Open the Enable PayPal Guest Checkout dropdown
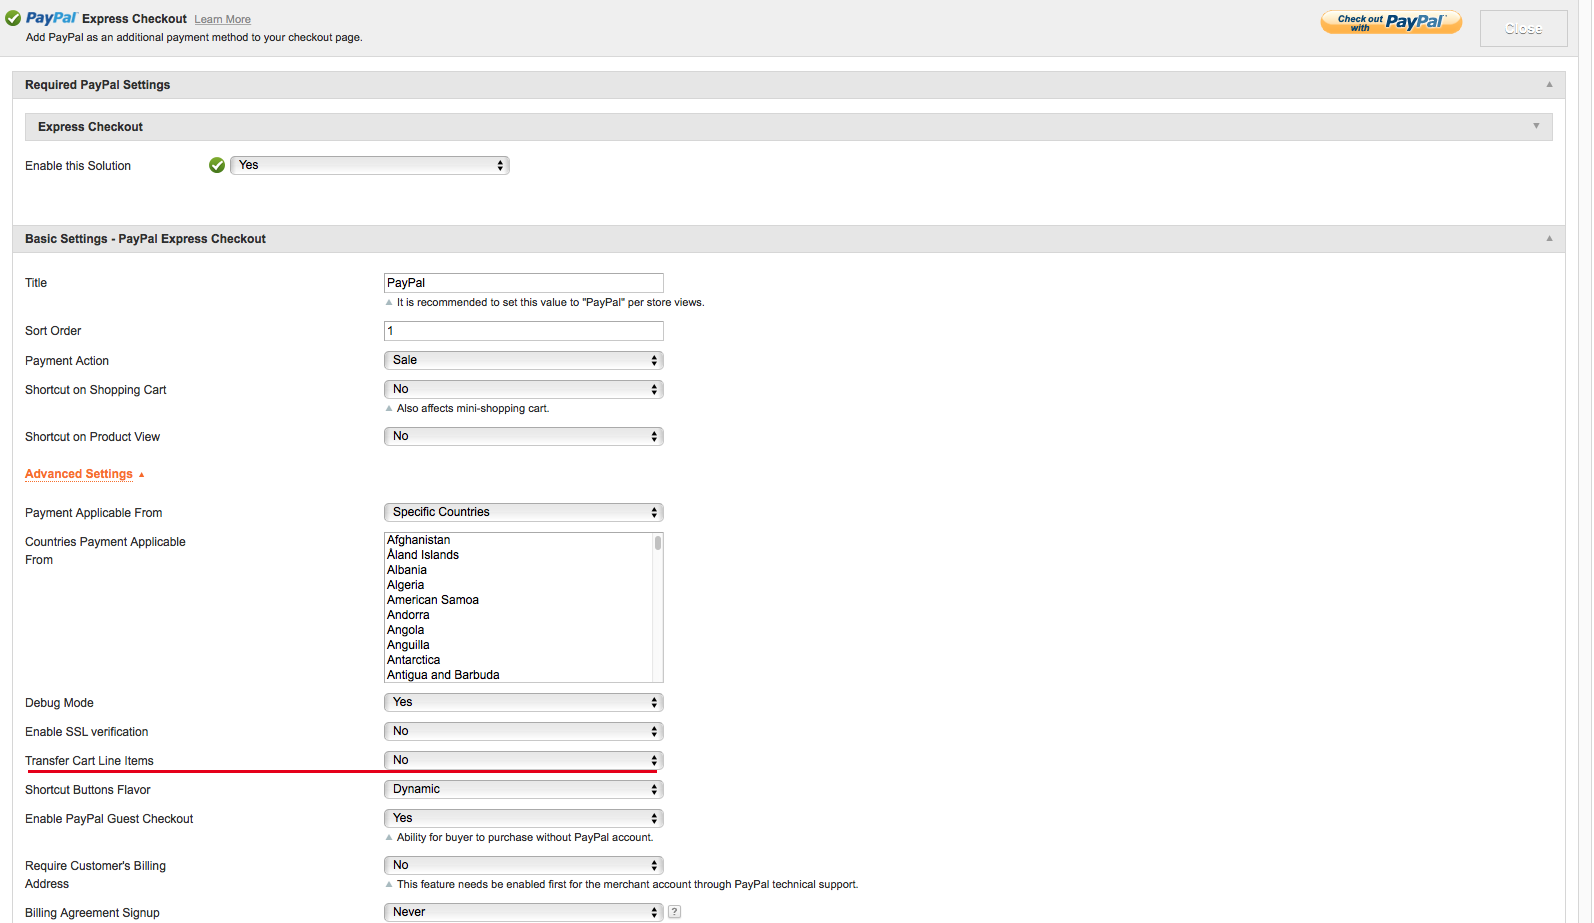Screen dimensions: 1594x923 (x=524, y=818)
